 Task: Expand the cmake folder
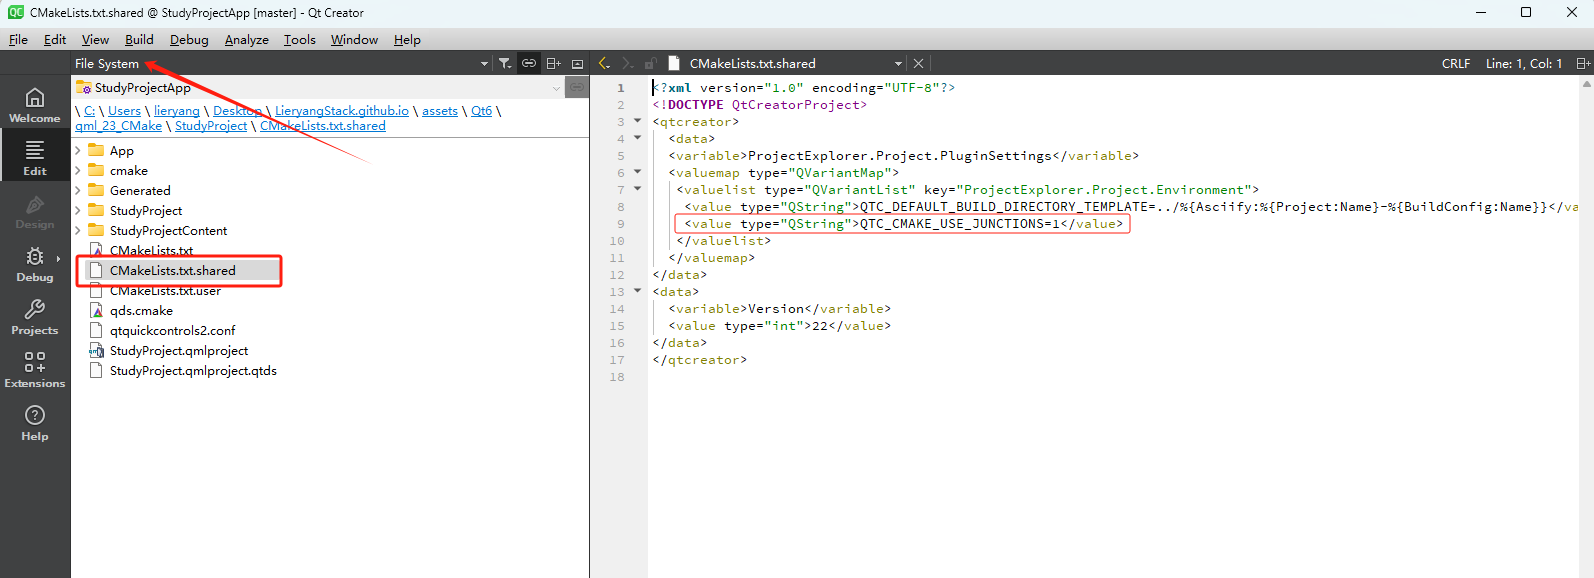click(x=78, y=171)
